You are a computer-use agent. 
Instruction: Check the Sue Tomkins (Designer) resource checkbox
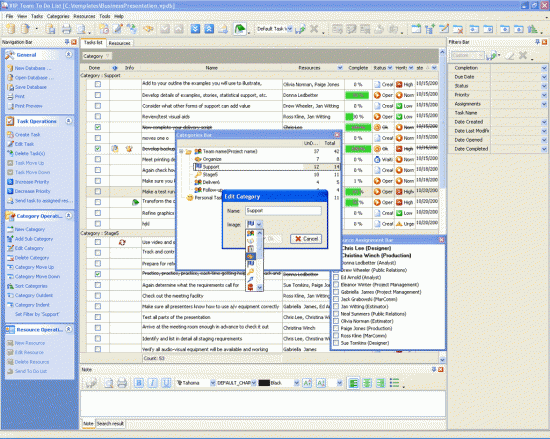pos(336,343)
